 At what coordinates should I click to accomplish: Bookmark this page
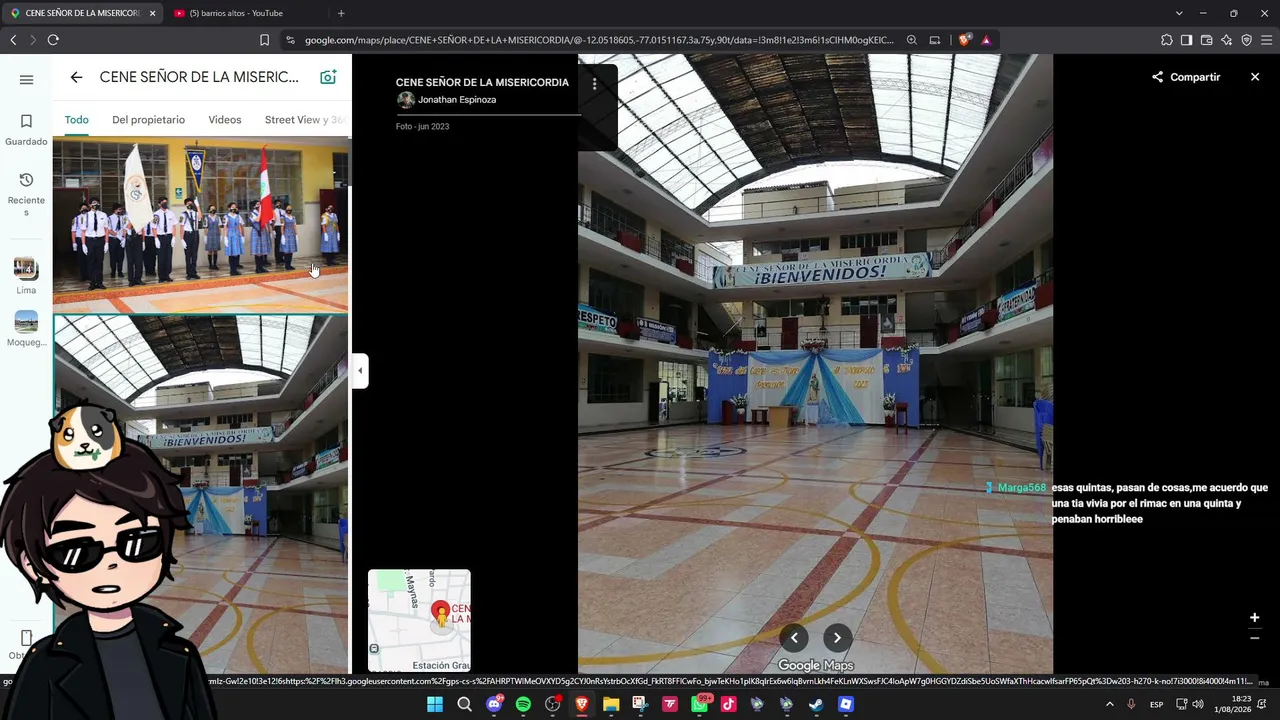pyautogui.click(x=264, y=40)
